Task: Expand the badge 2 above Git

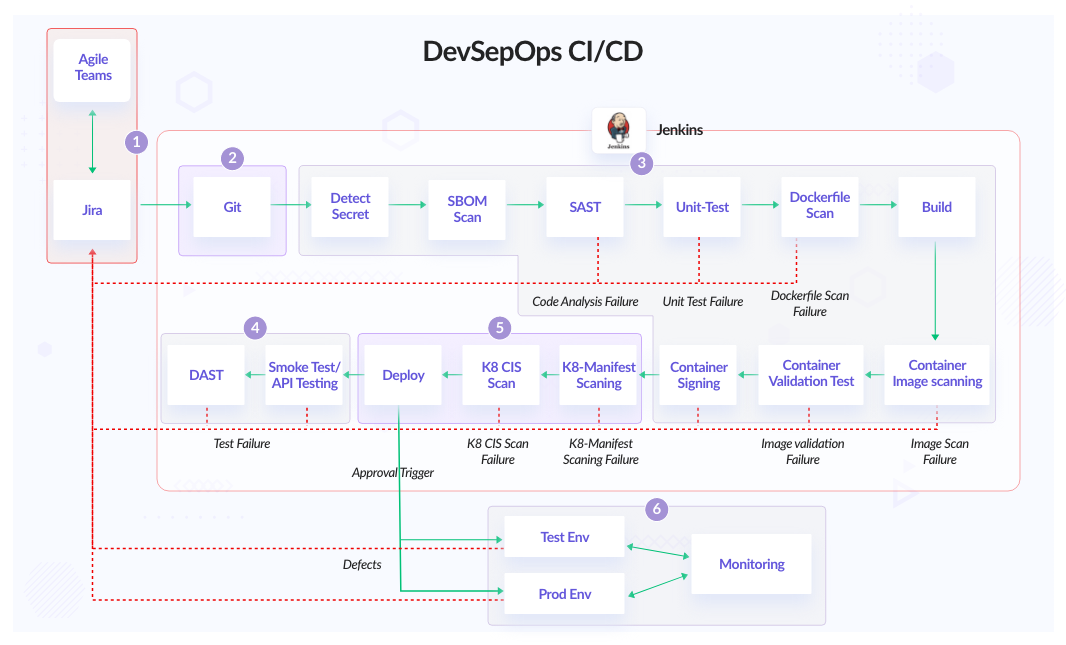Action: [232, 158]
